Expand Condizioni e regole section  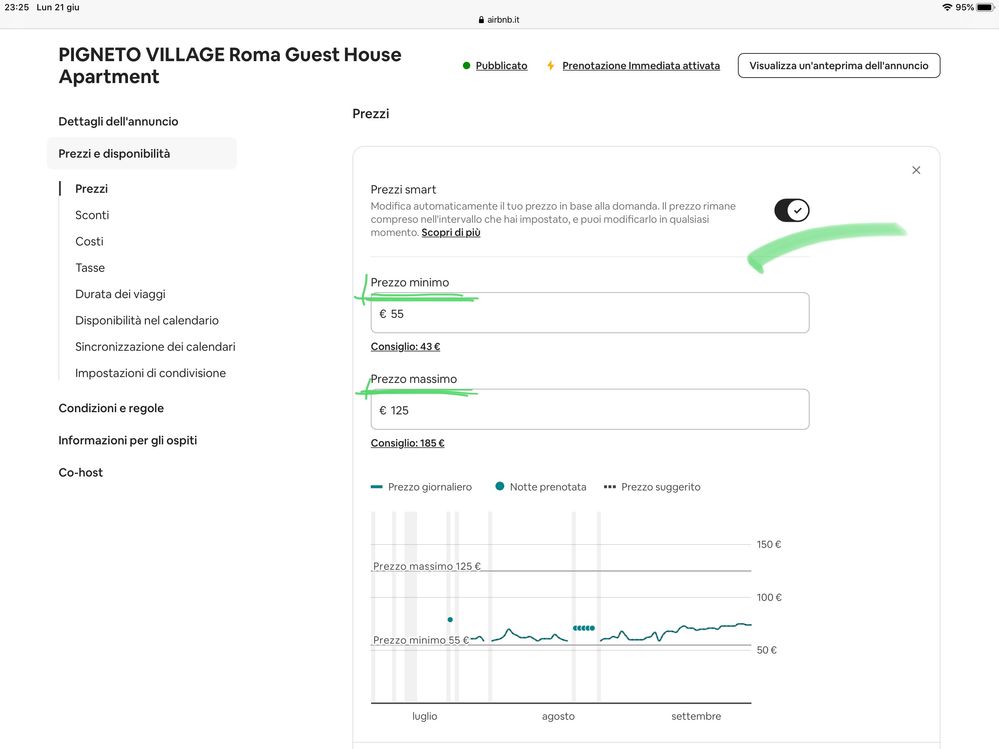[x=111, y=408]
